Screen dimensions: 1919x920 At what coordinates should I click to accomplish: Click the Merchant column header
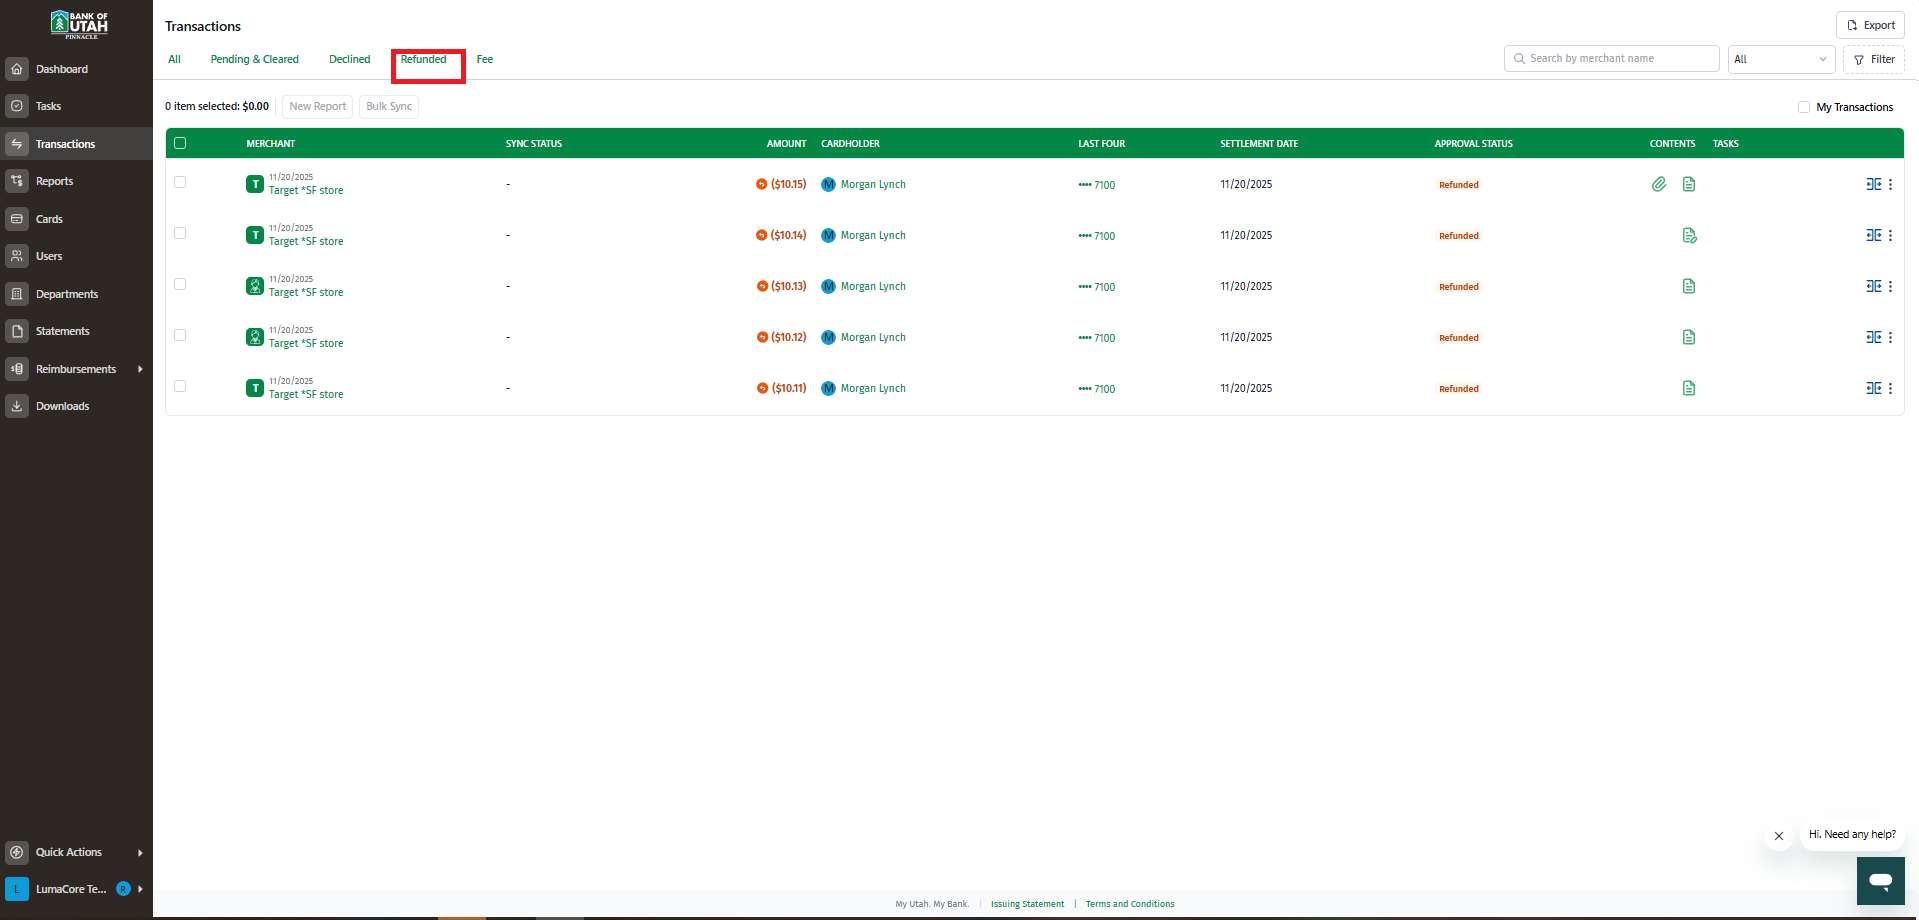coord(271,144)
